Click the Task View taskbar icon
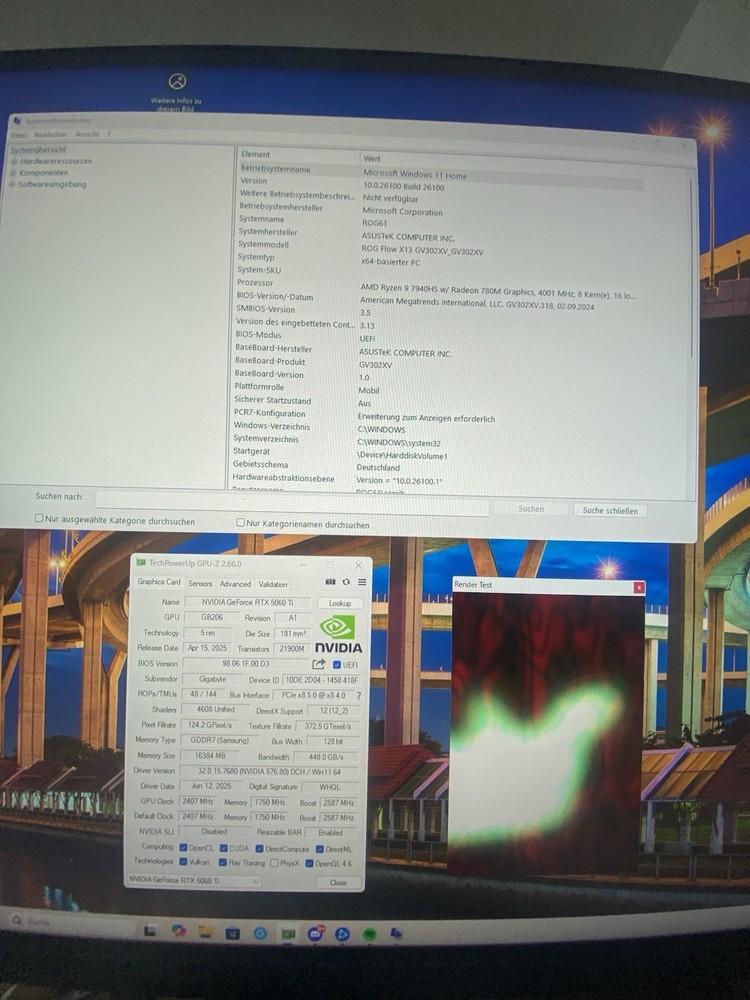The width and height of the screenshot is (750, 1000). (x=150, y=931)
